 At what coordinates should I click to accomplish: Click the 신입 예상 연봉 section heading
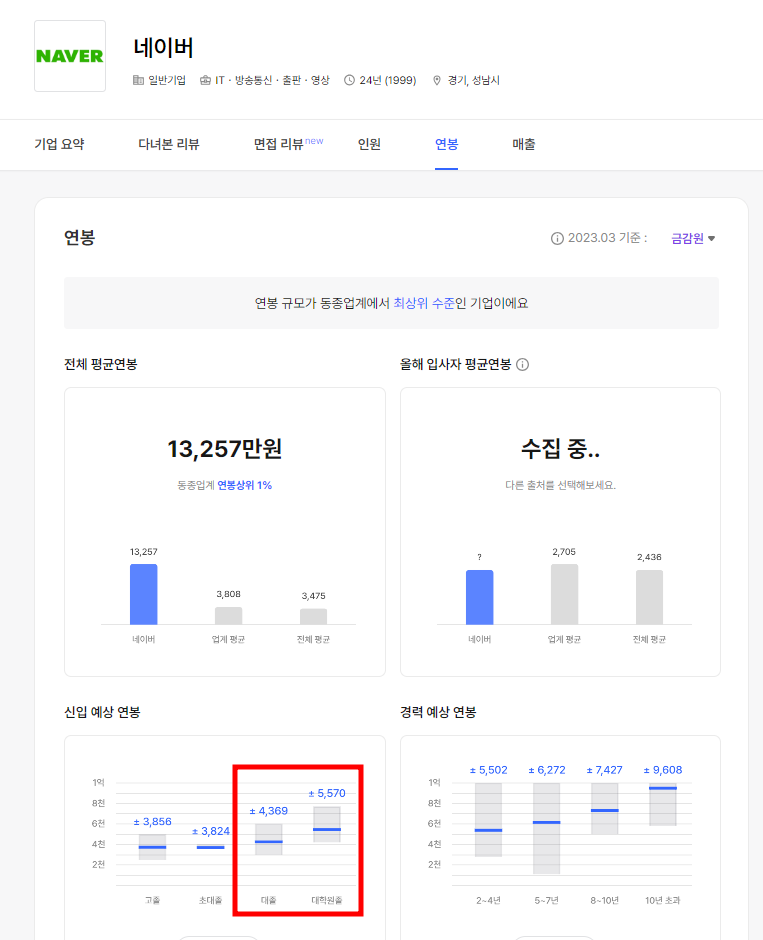(x=102, y=712)
